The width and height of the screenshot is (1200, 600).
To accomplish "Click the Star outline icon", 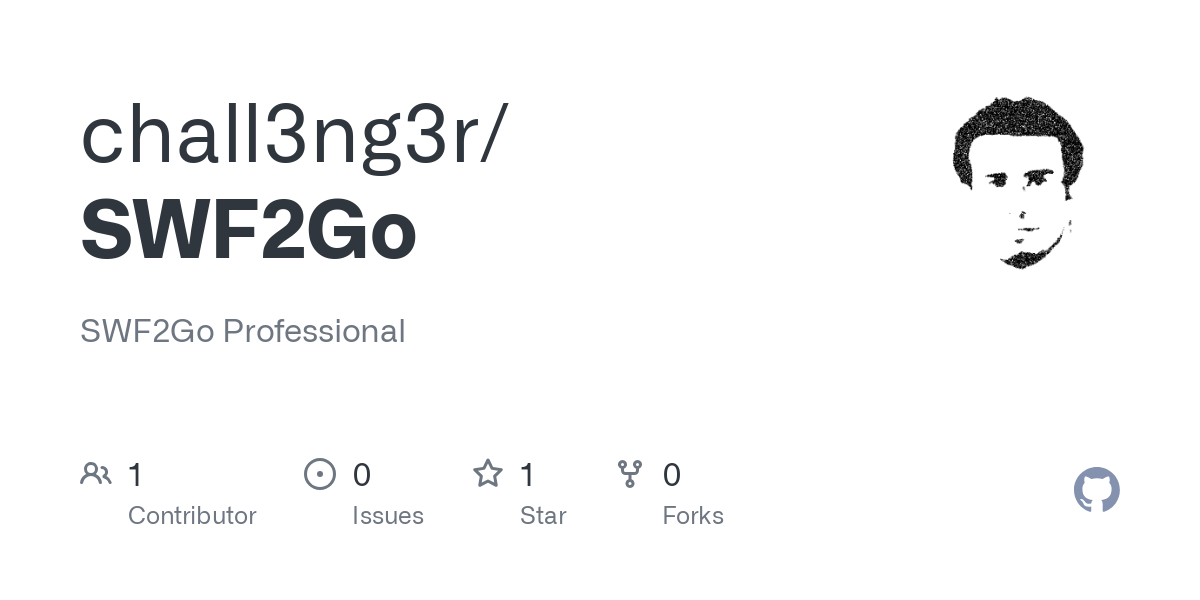I will tap(488, 474).
